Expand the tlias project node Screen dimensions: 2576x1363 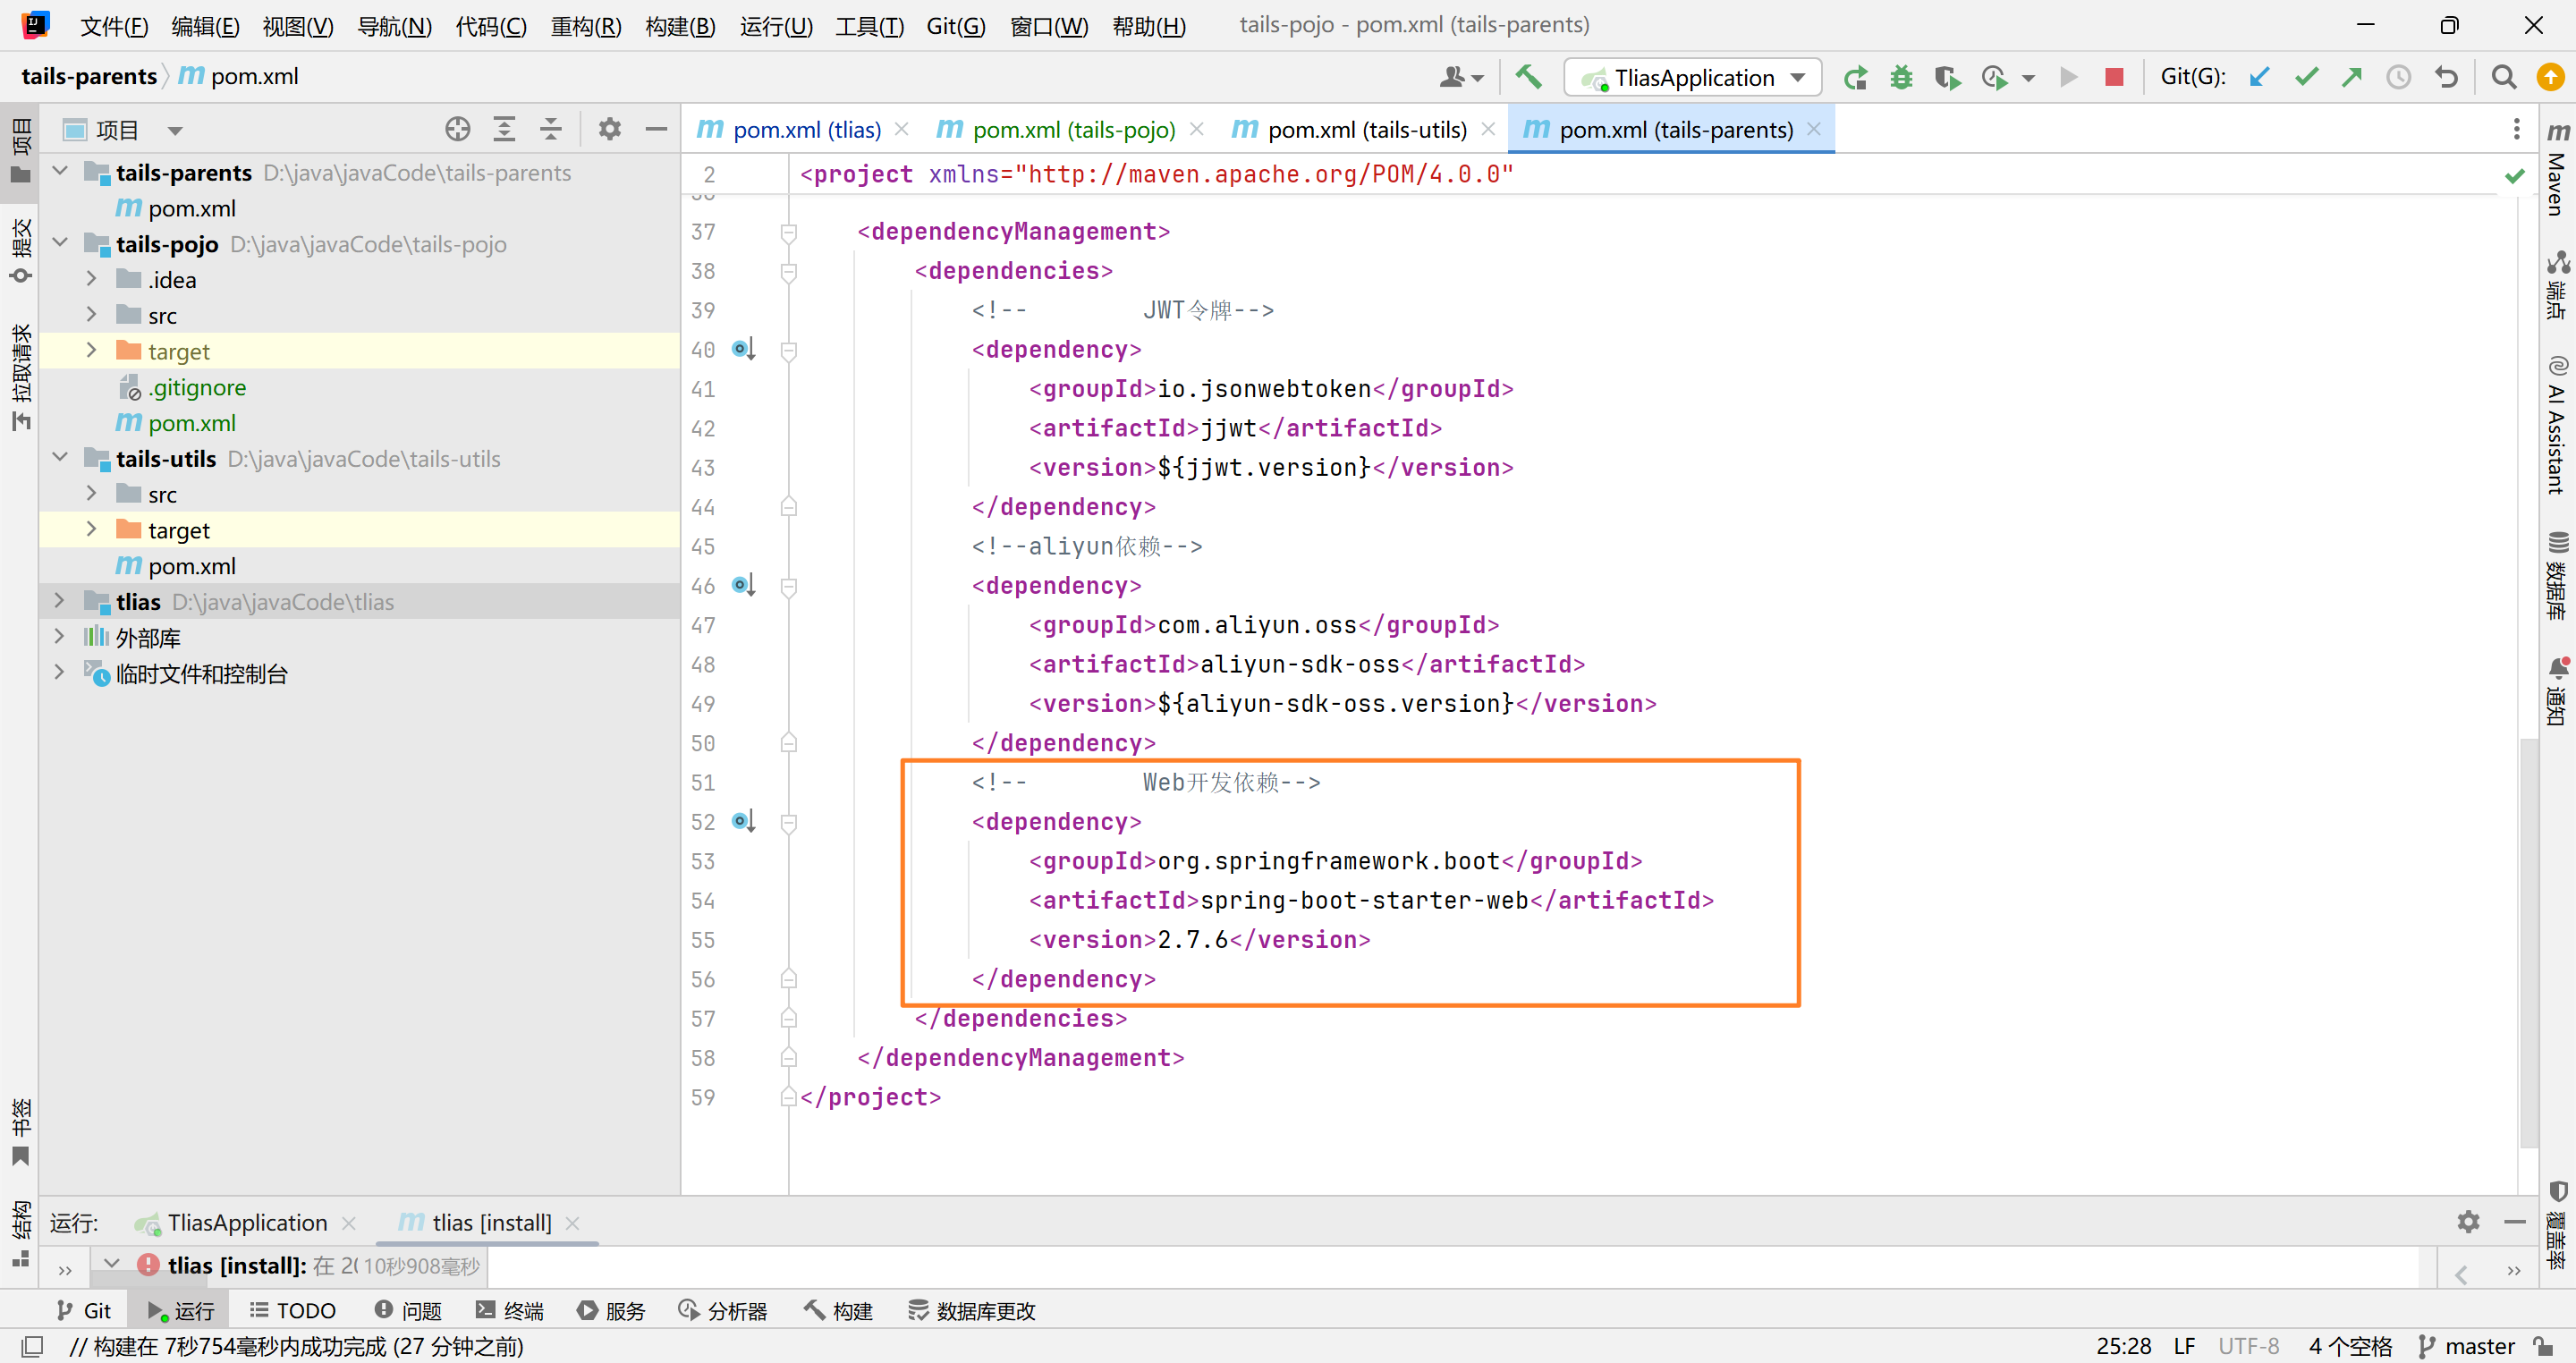tap(59, 601)
